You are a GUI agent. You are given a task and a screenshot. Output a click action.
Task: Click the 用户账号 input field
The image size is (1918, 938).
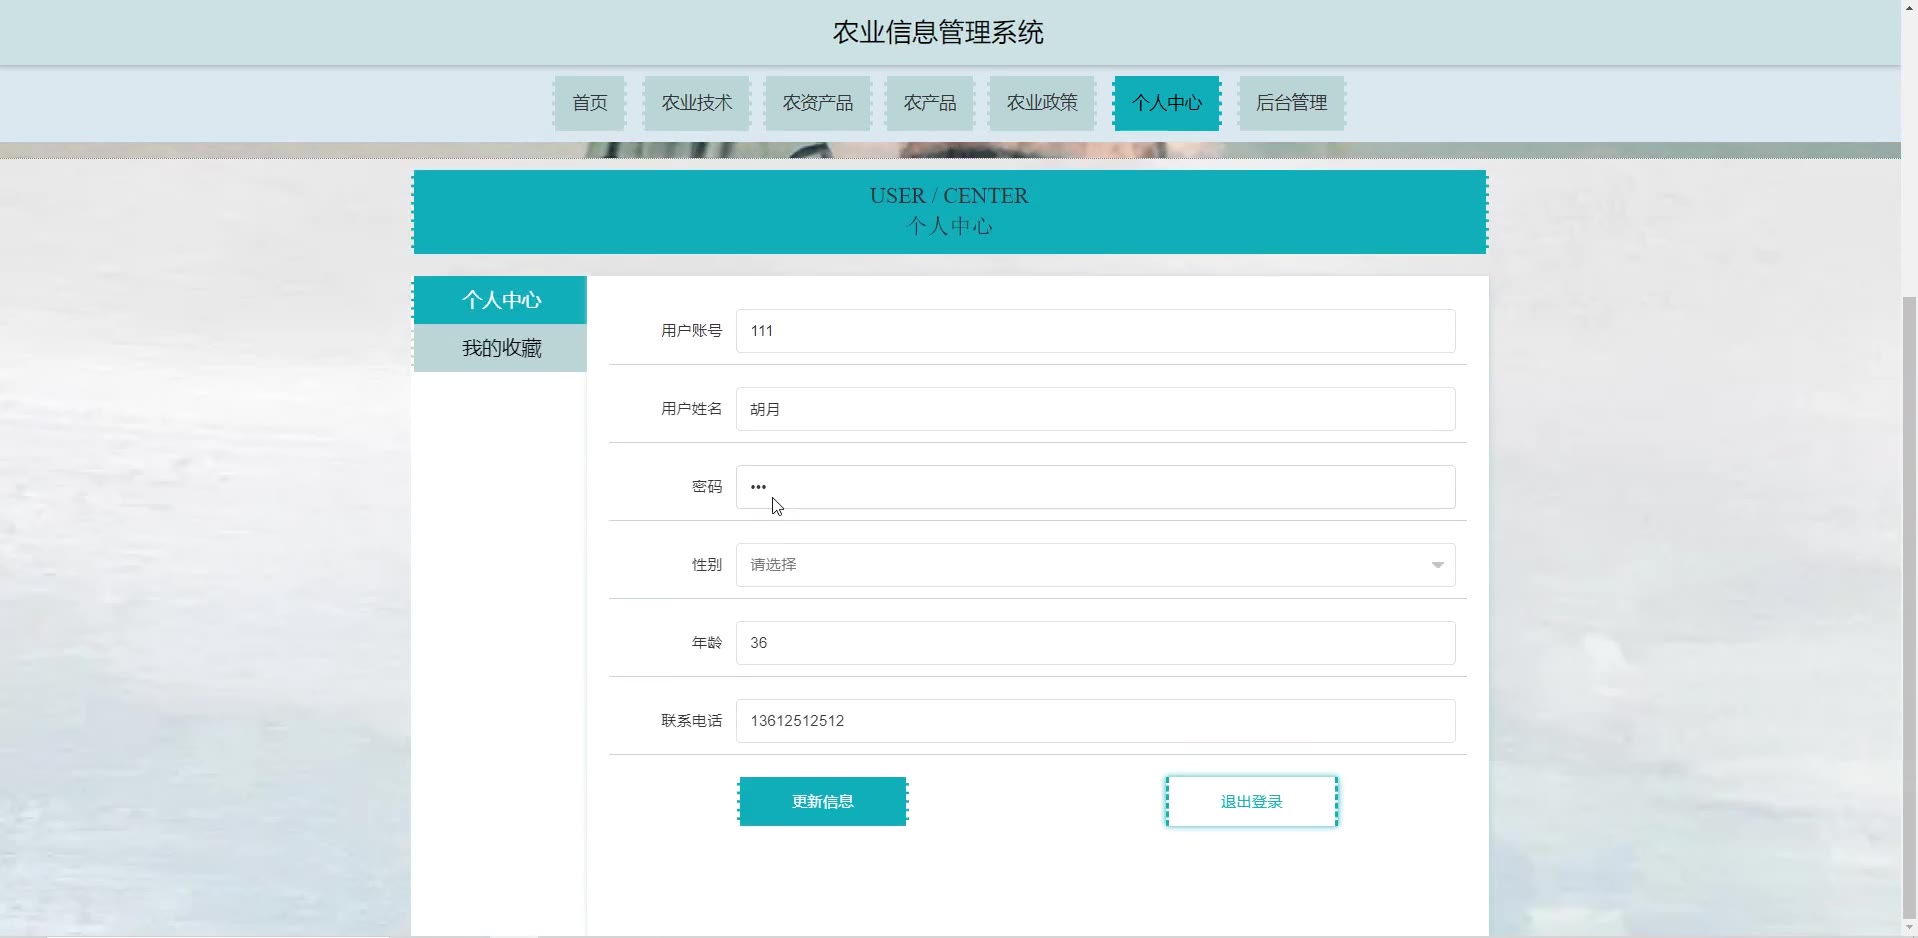coord(1095,331)
